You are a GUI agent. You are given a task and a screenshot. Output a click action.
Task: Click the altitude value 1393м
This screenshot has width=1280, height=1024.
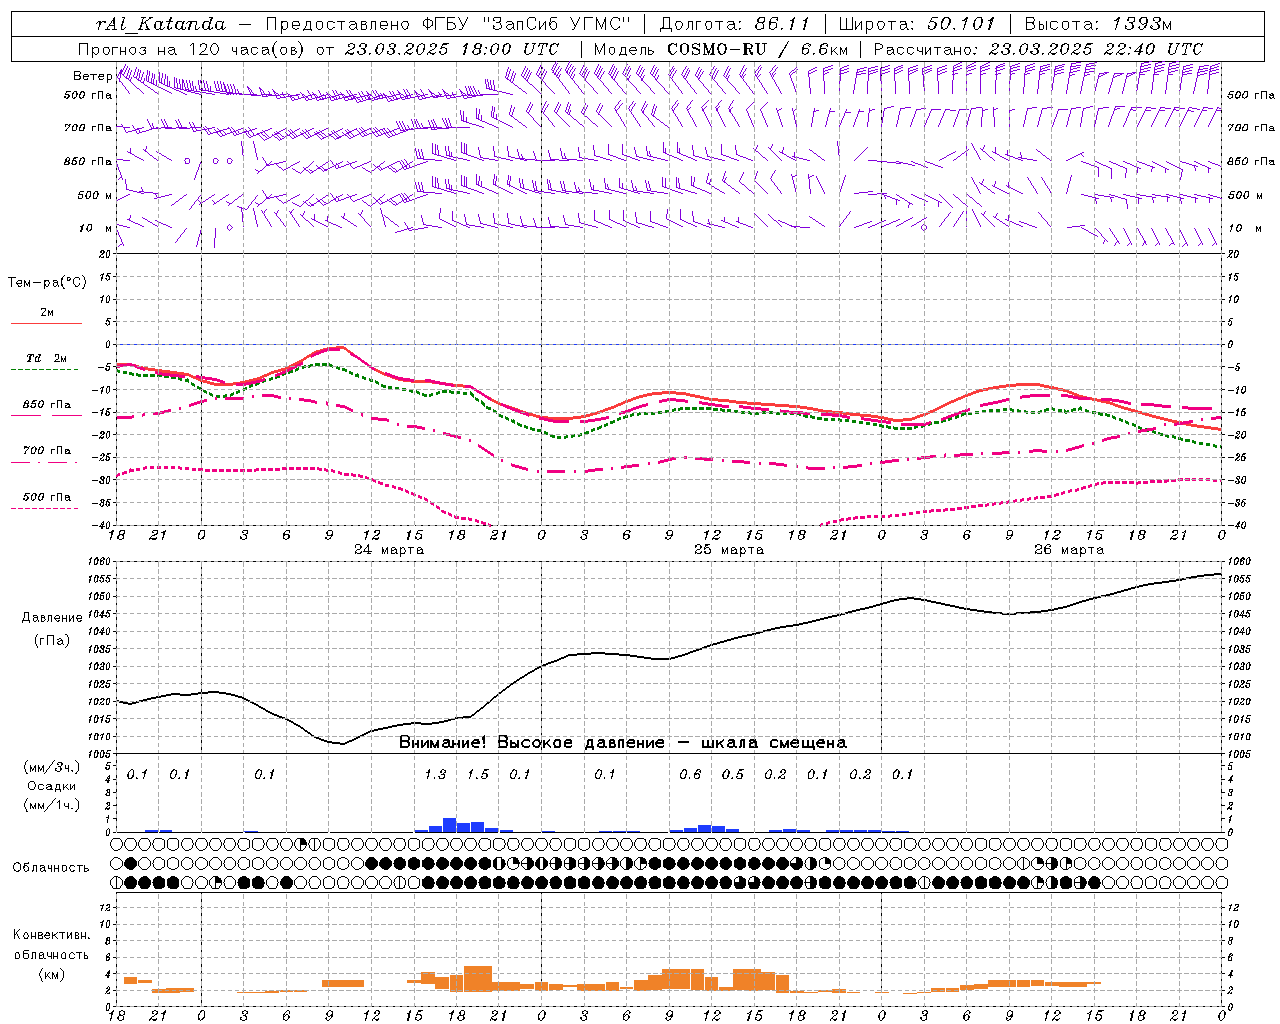(x=1142, y=24)
